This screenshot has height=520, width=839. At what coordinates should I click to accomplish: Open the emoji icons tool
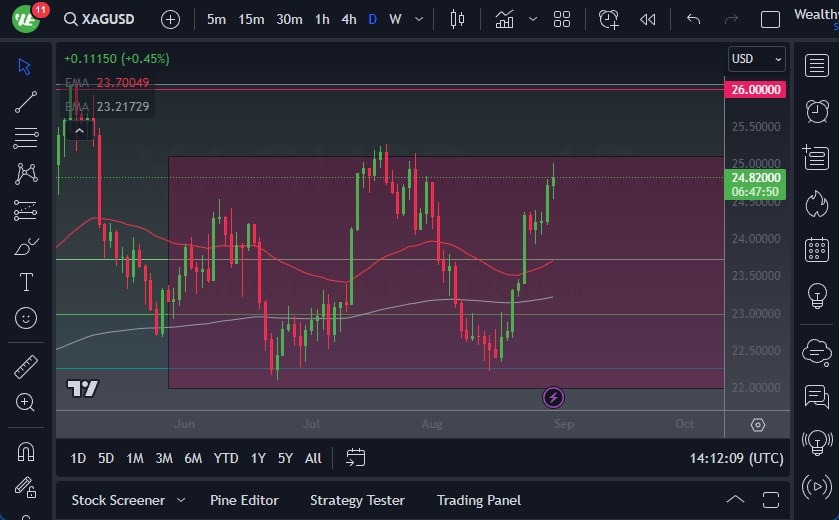[26, 318]
